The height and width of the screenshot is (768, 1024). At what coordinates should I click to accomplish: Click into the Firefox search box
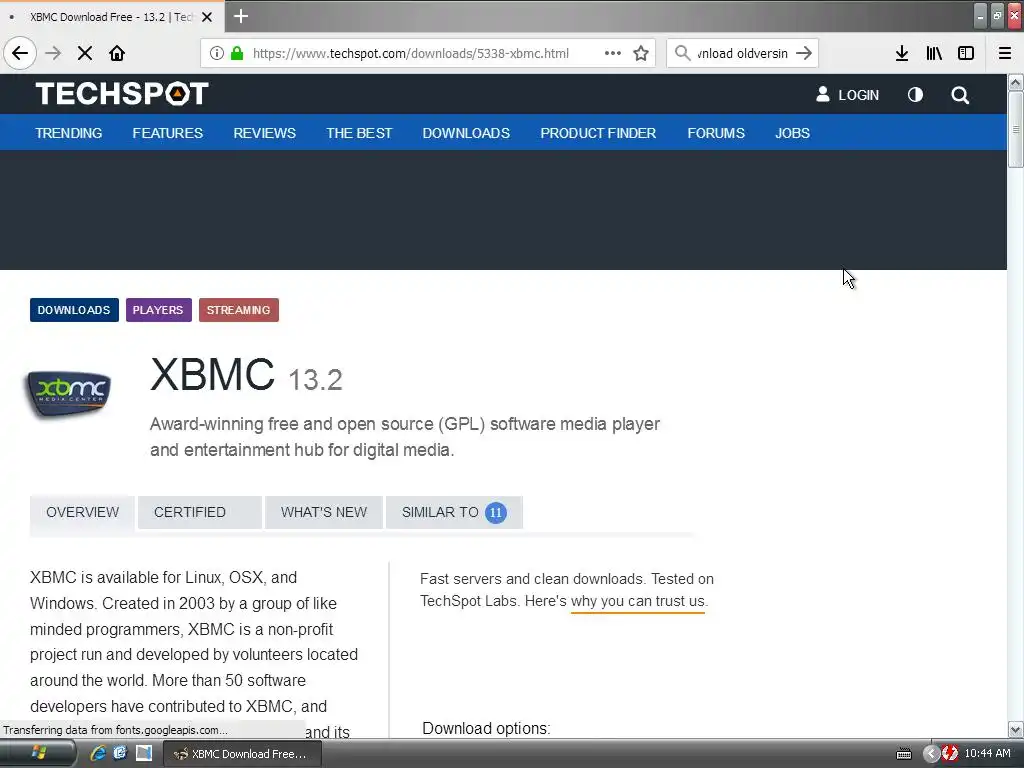click(743, 53)
